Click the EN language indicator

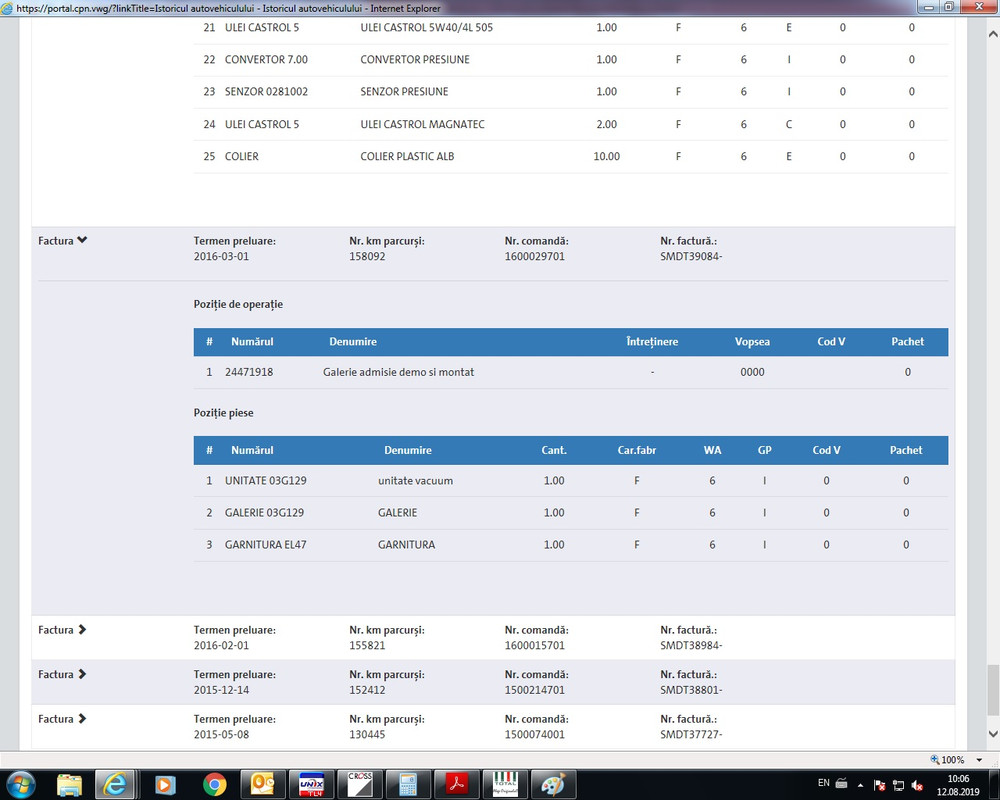point(824,783)
